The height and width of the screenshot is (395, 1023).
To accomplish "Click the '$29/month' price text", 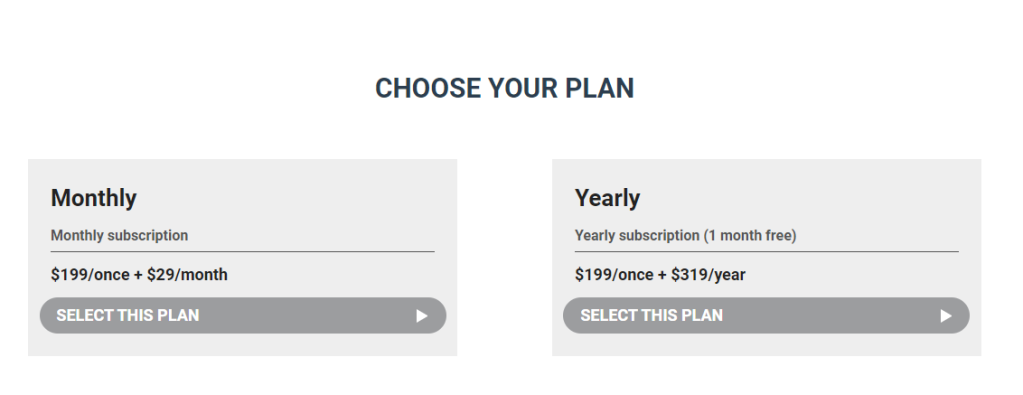I will 187,275.
